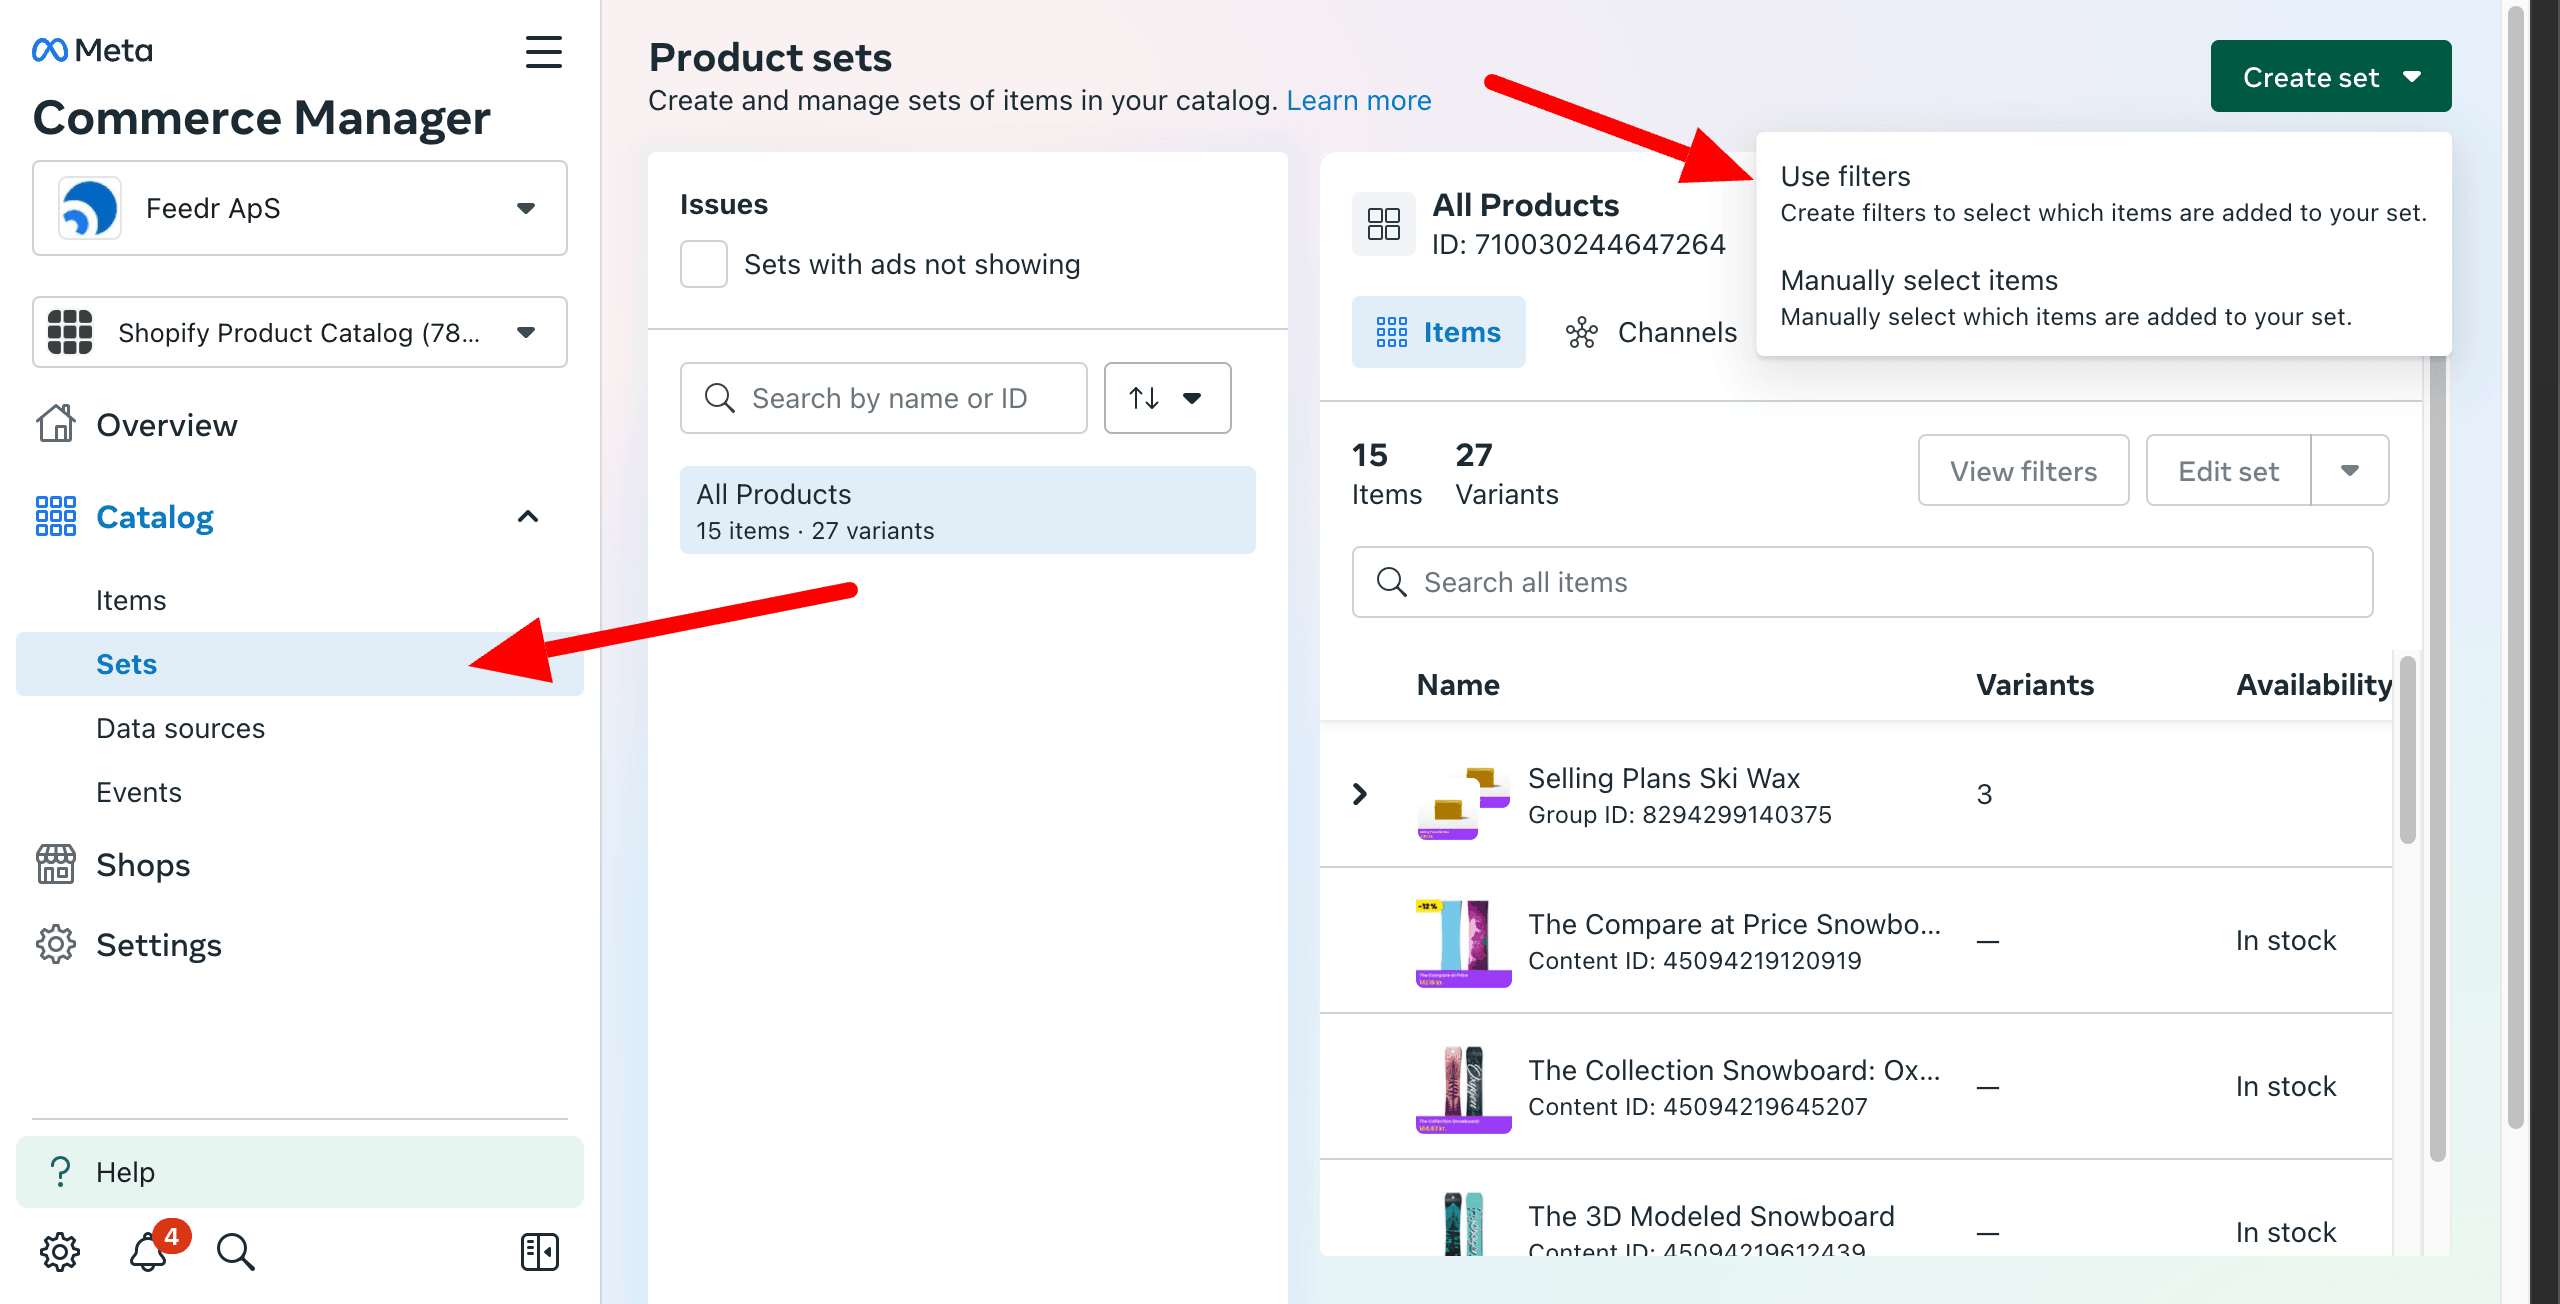Click the All Products set grid icon

(x=1384, y=224)
